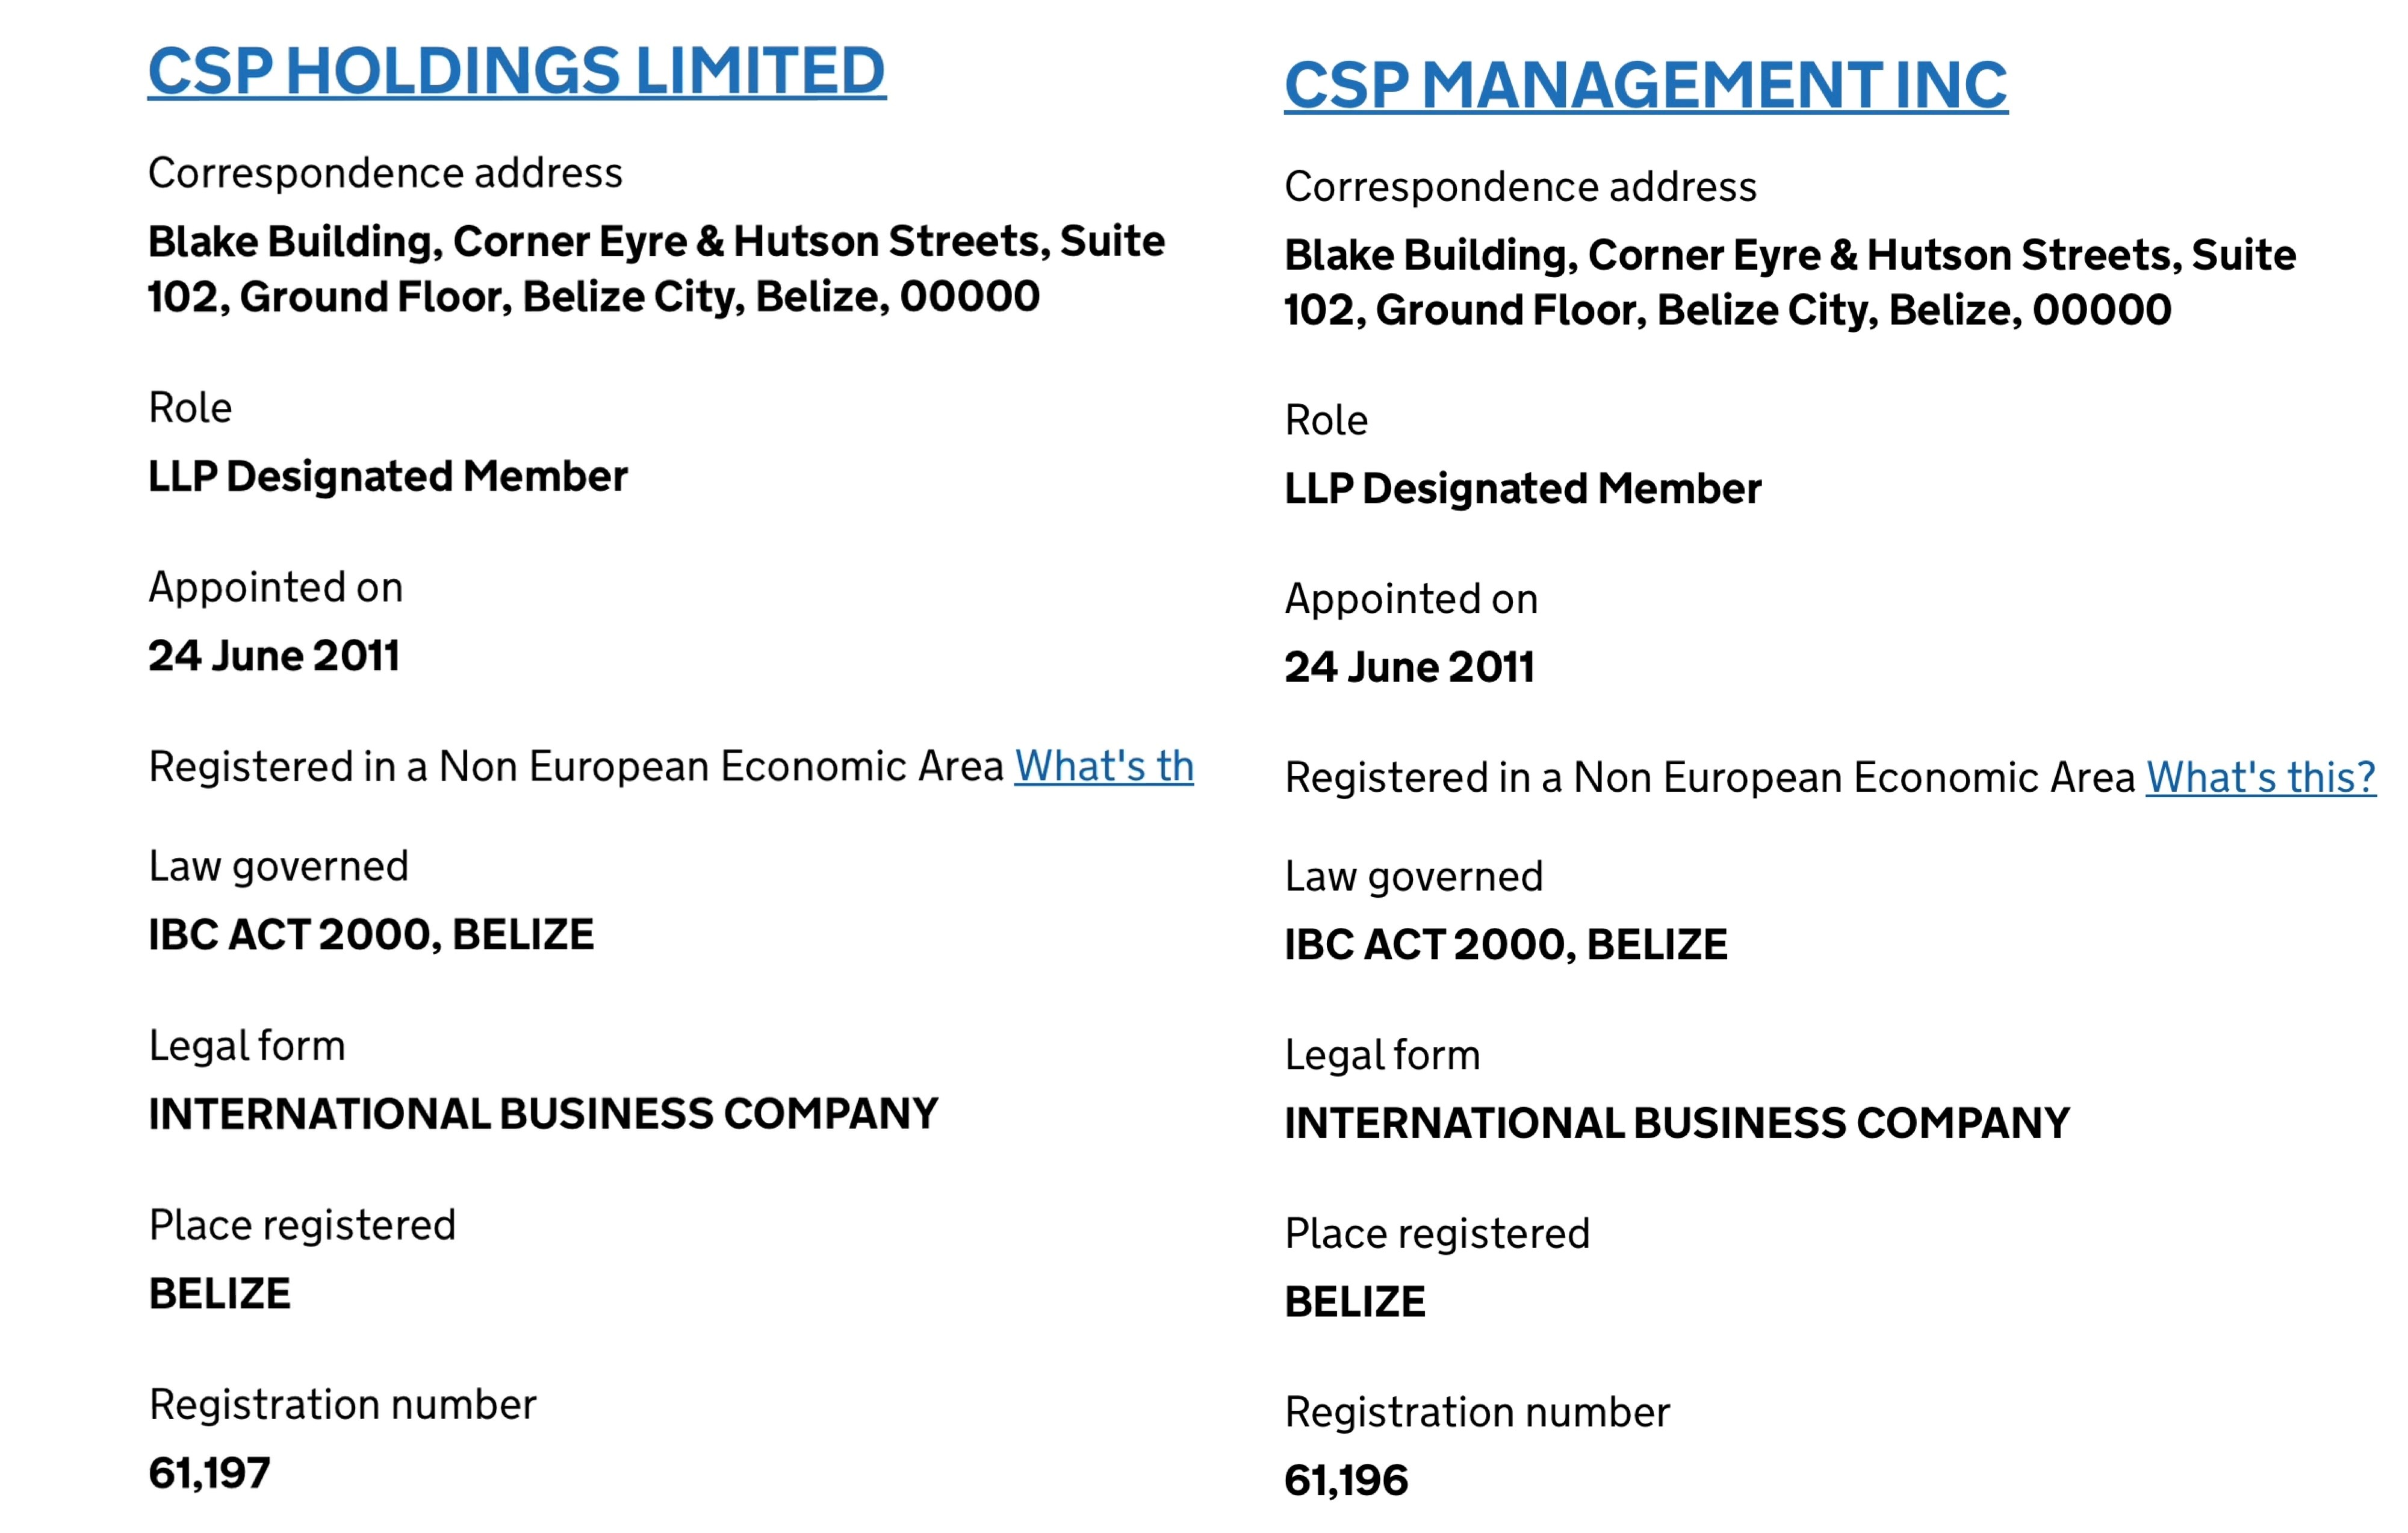2408x1533 pixels.
Task: Click registration number 61,197
Action: point(209,1473)
